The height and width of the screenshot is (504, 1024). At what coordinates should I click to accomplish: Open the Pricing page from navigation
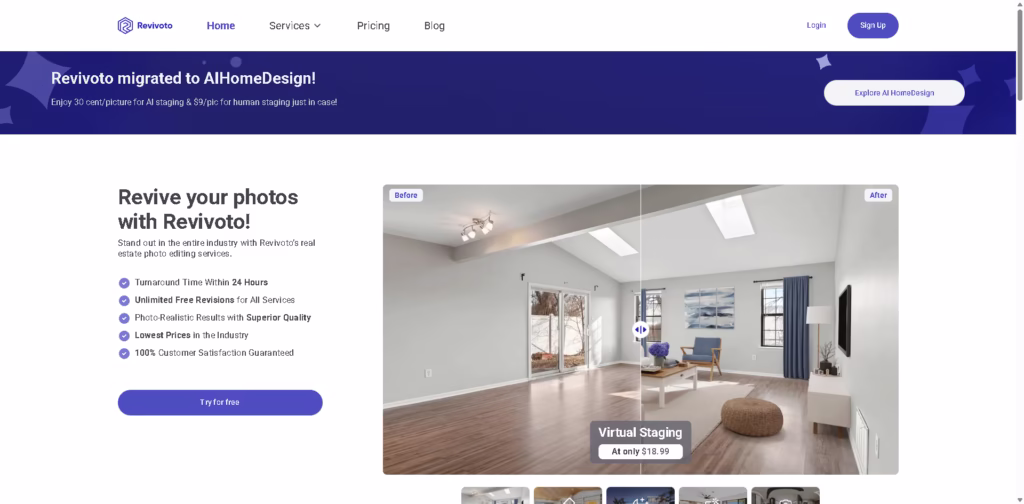[x=373, y=26]
